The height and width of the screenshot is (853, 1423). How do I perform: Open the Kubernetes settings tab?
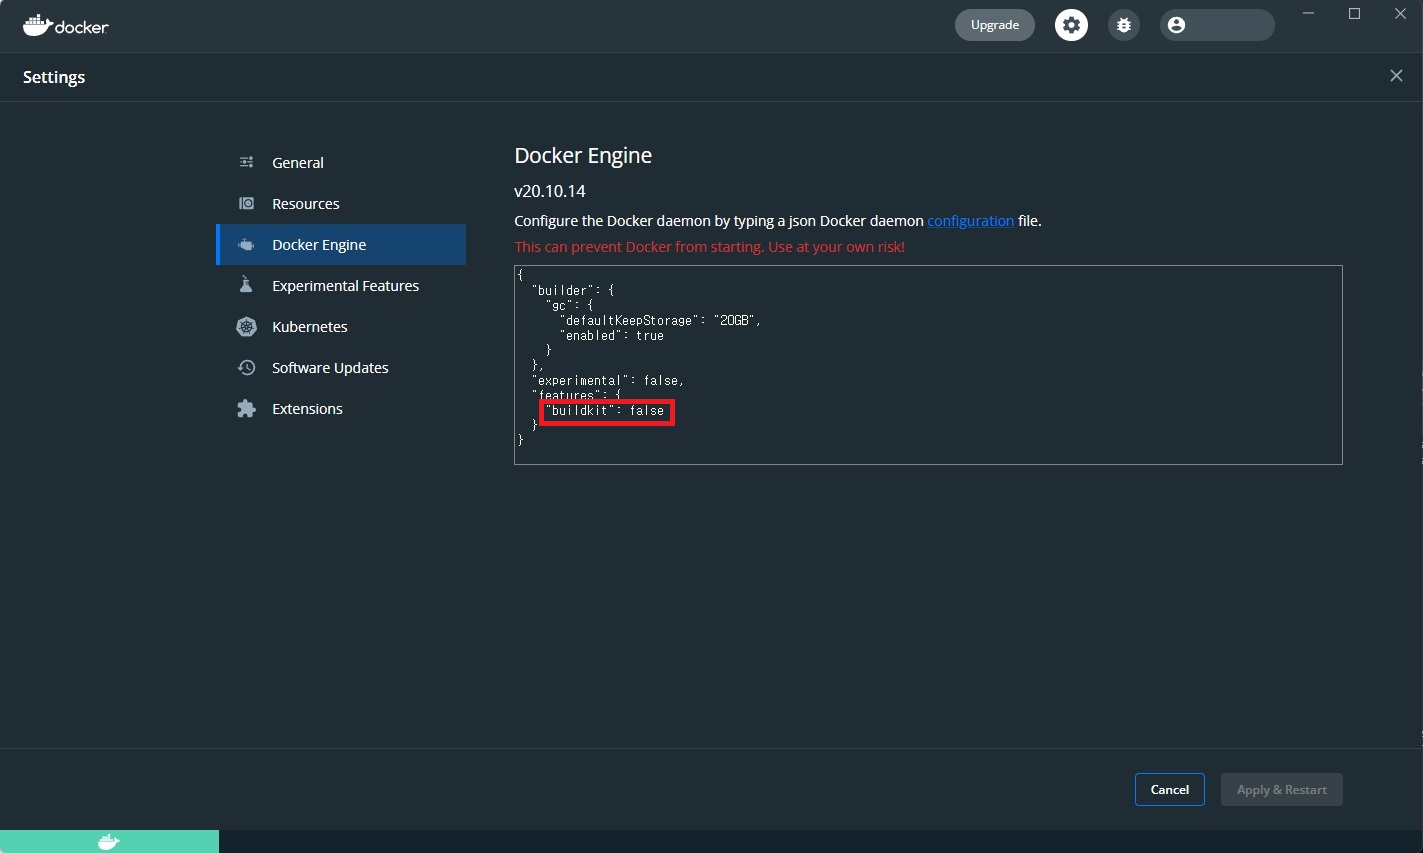click(341, 326)
